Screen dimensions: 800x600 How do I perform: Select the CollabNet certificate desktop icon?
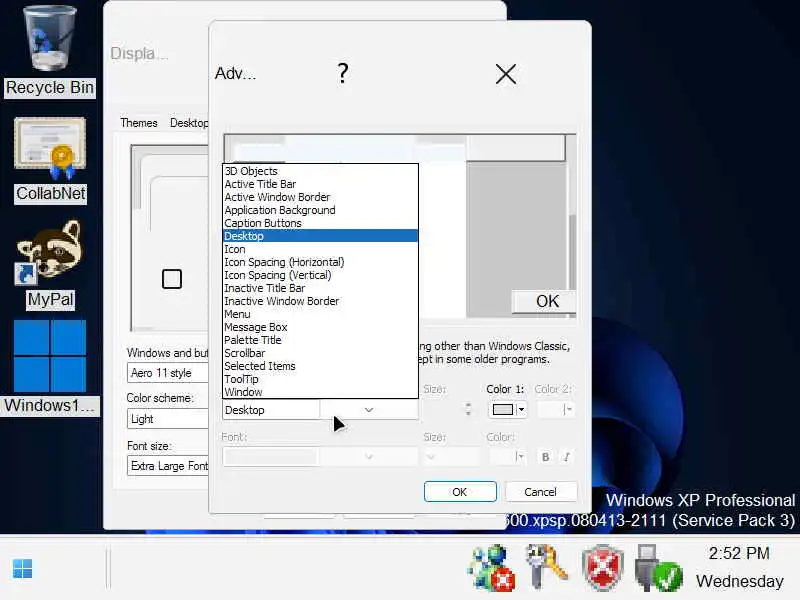tap(50, 161)
